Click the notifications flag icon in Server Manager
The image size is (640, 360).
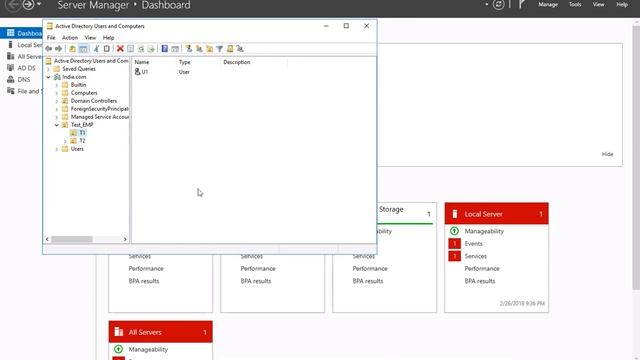521,4
